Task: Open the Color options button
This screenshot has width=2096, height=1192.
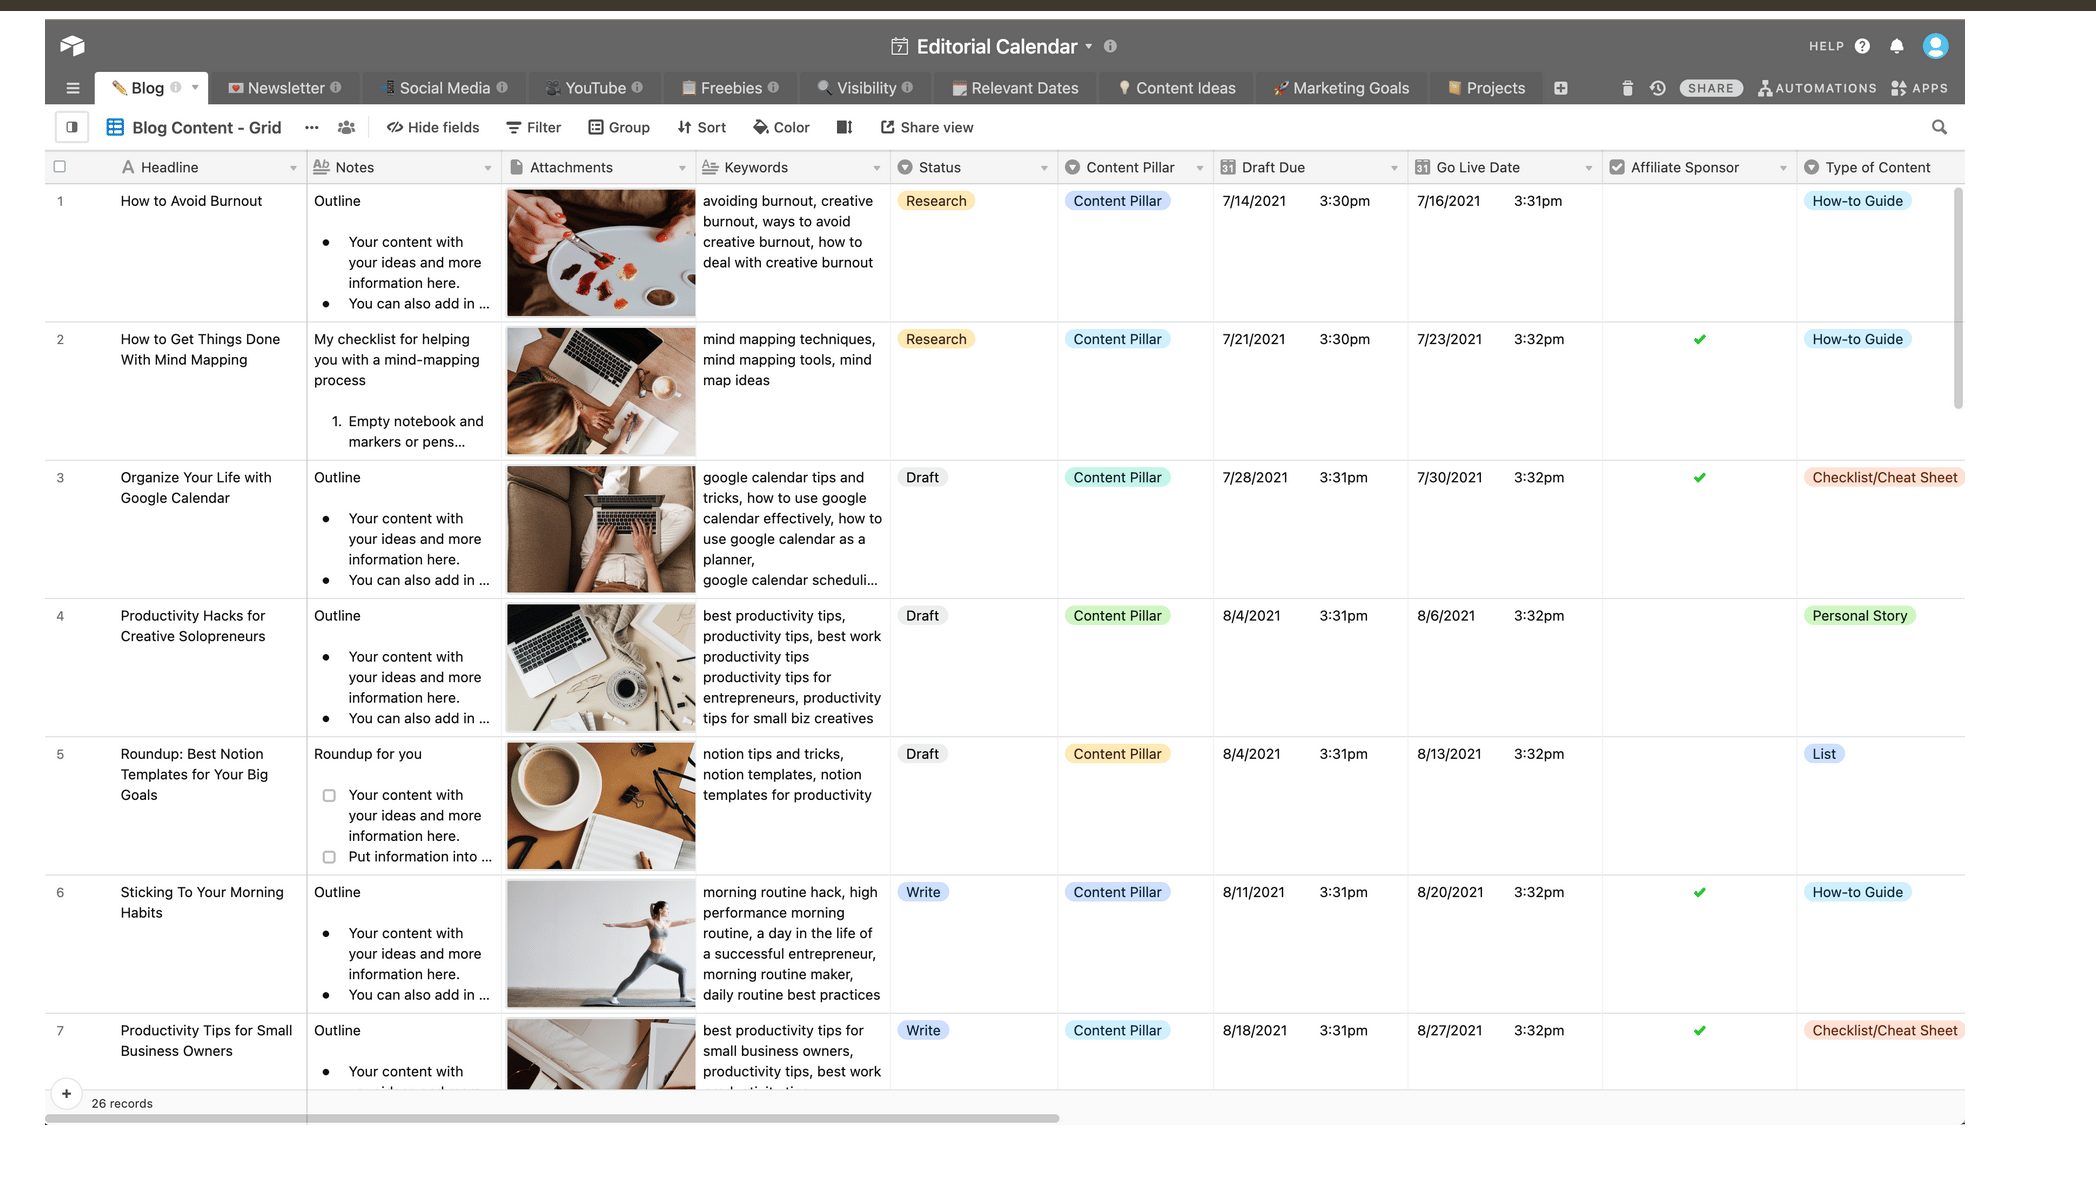Action: click(781, 127)
